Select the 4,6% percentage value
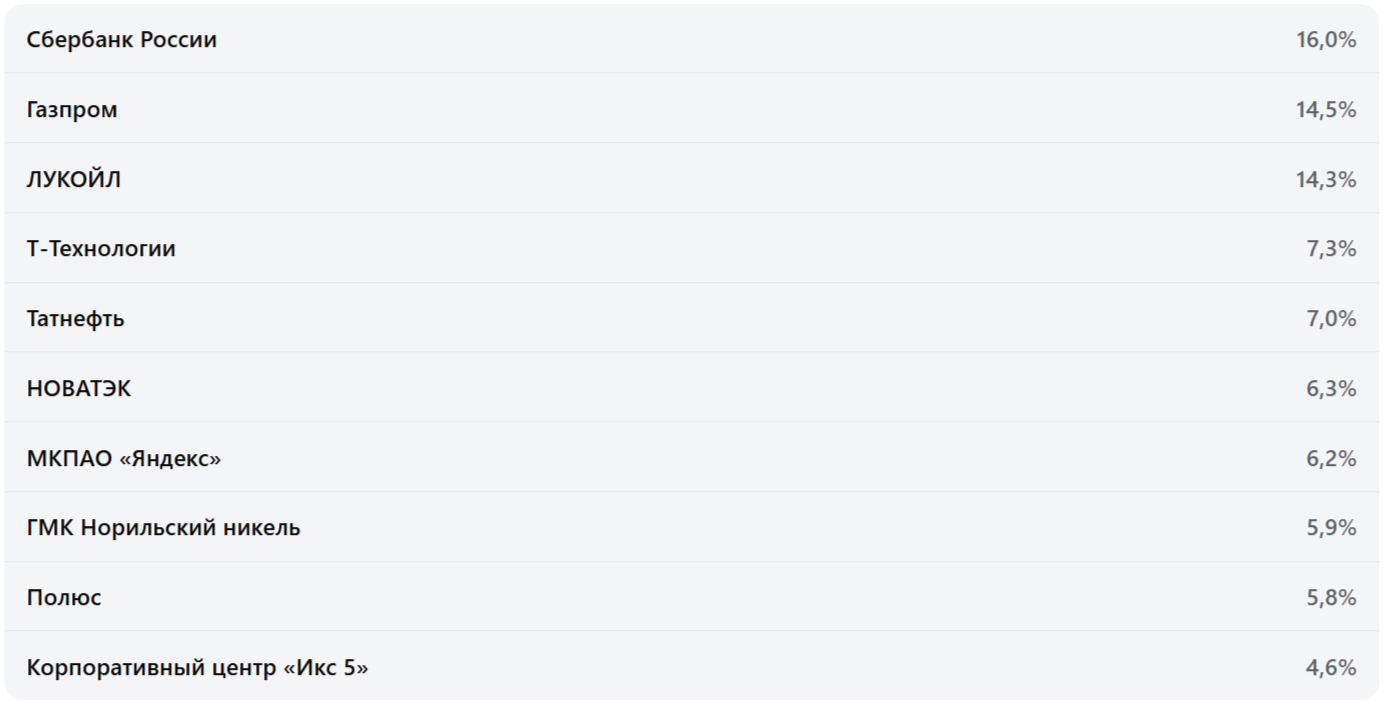This screenshot has height=701, width=1383. click(1331, 667)
